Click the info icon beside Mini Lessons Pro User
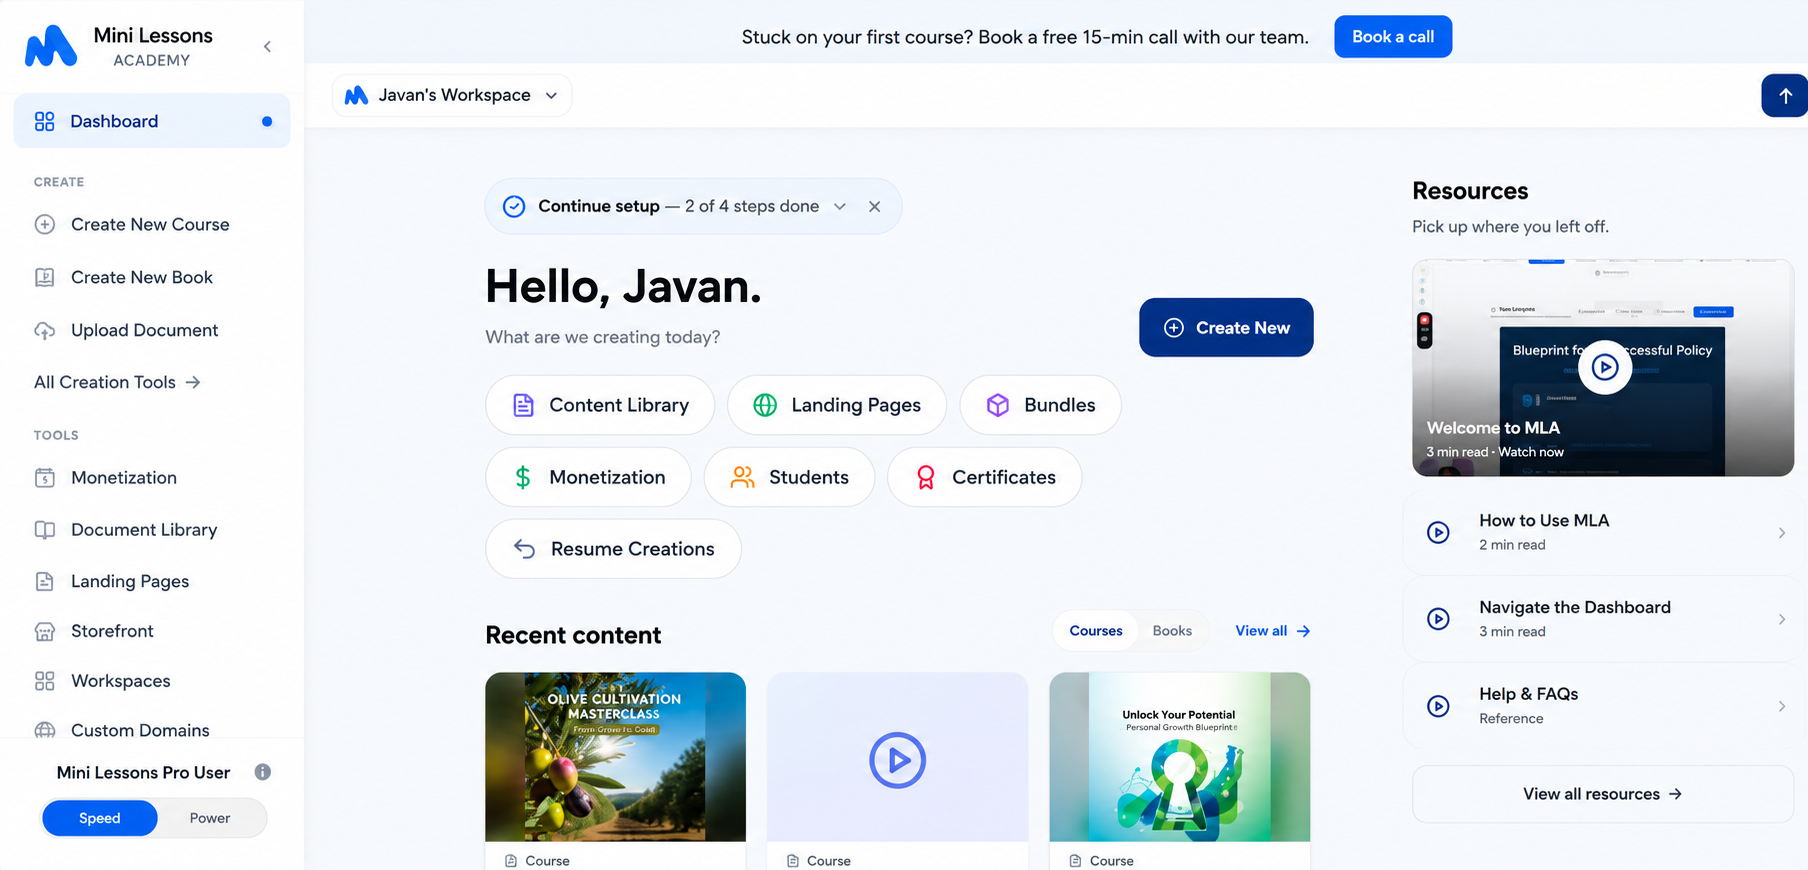The image size is (1808, 870). pos(263,772)
